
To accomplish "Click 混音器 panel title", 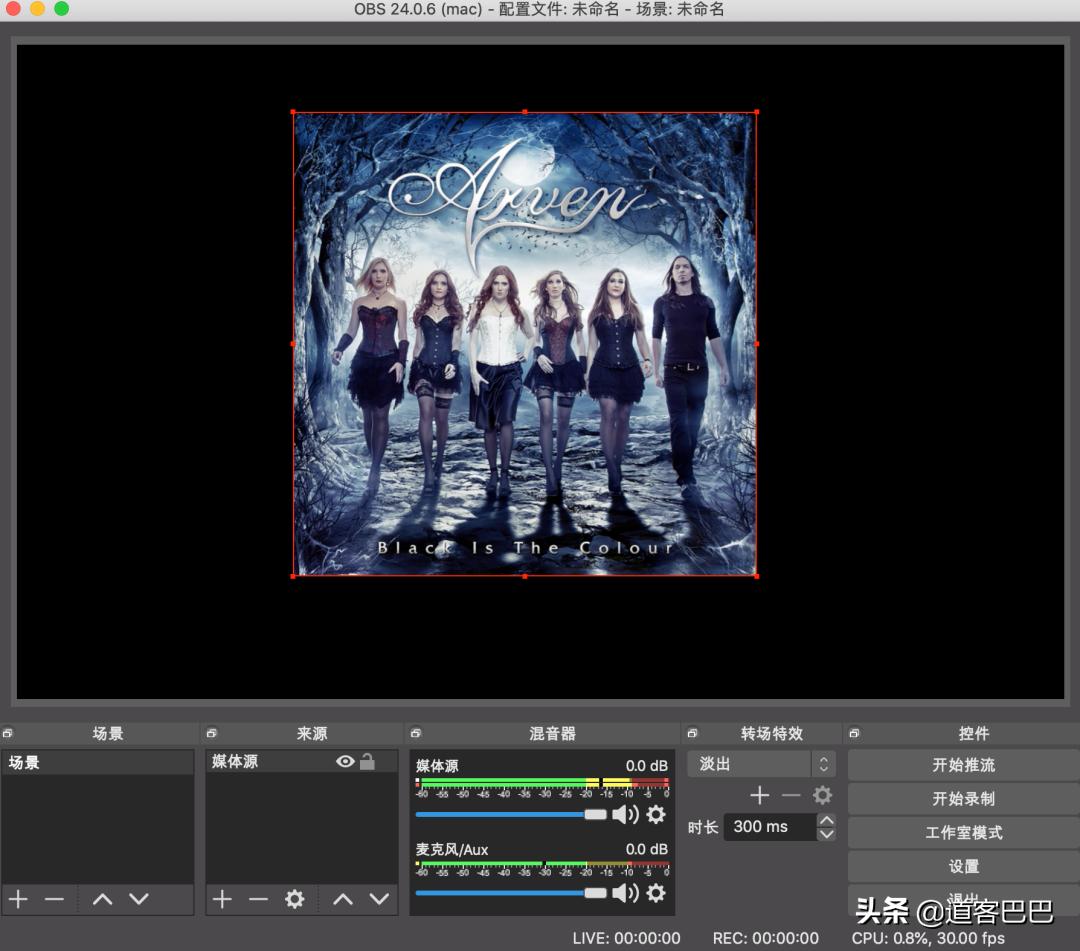I will (x=552, y=733).
